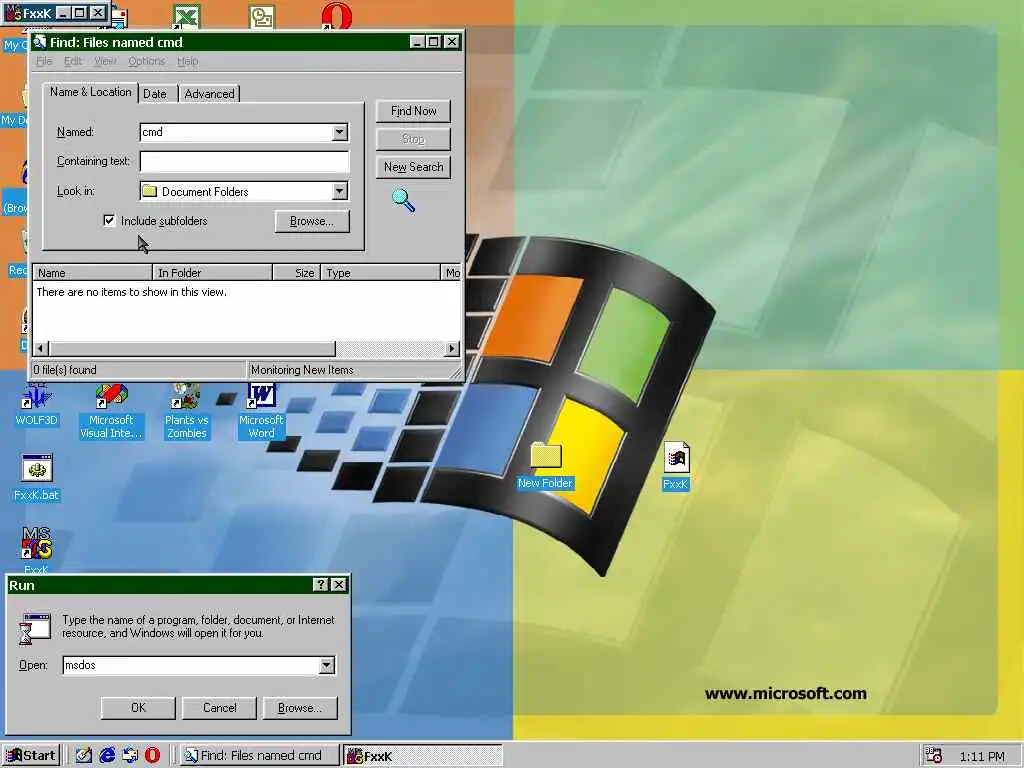Select the Microsoft Visual InterDev desktop icon
The height and width of the screenshot is (768, 1024).
click(111, 410)
